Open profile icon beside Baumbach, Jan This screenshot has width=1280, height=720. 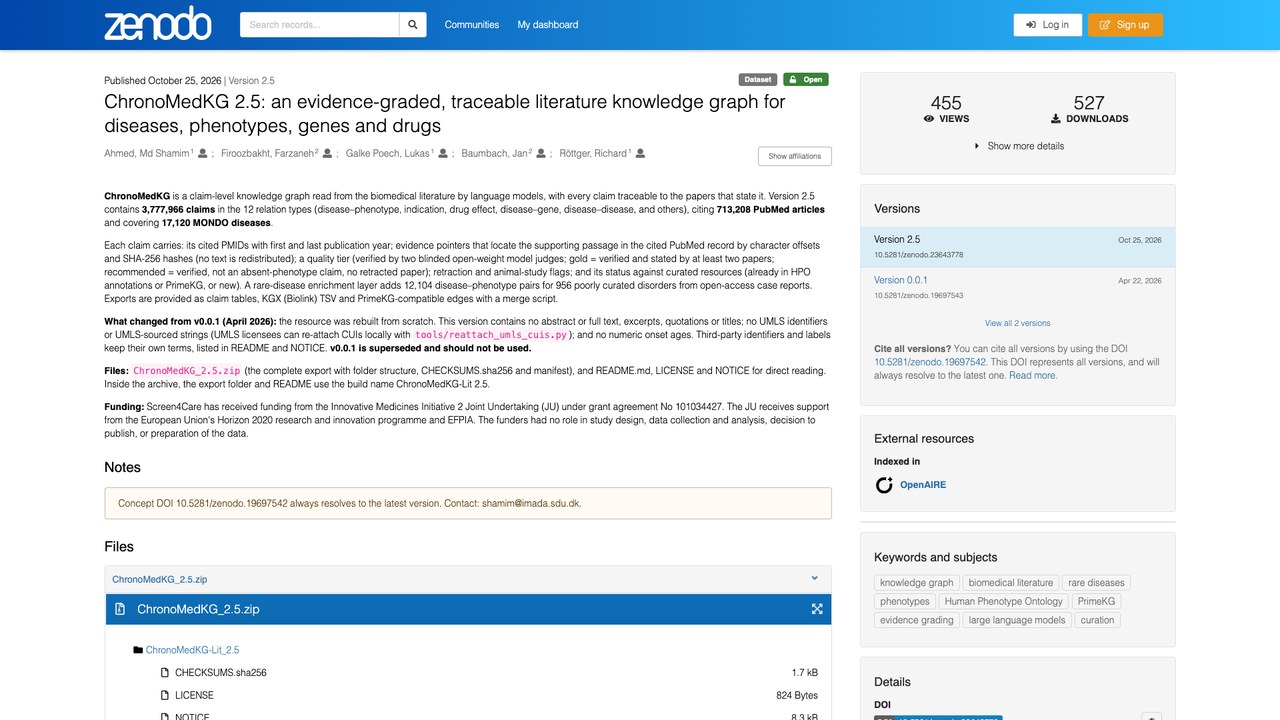point(541,154)
